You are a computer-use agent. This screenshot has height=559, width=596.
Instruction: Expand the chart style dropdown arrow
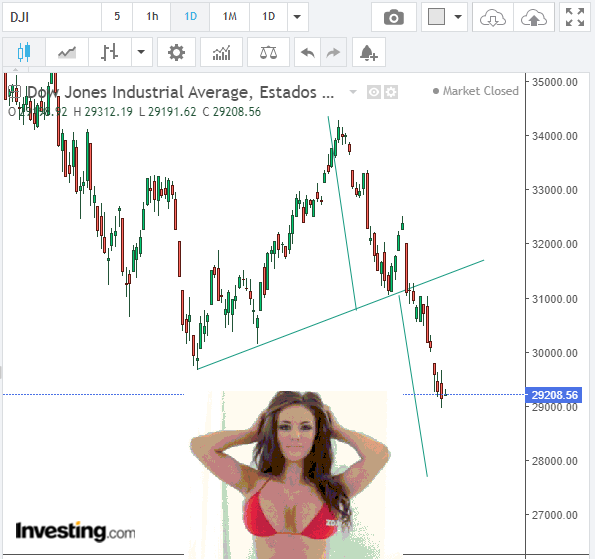point(141,52)
